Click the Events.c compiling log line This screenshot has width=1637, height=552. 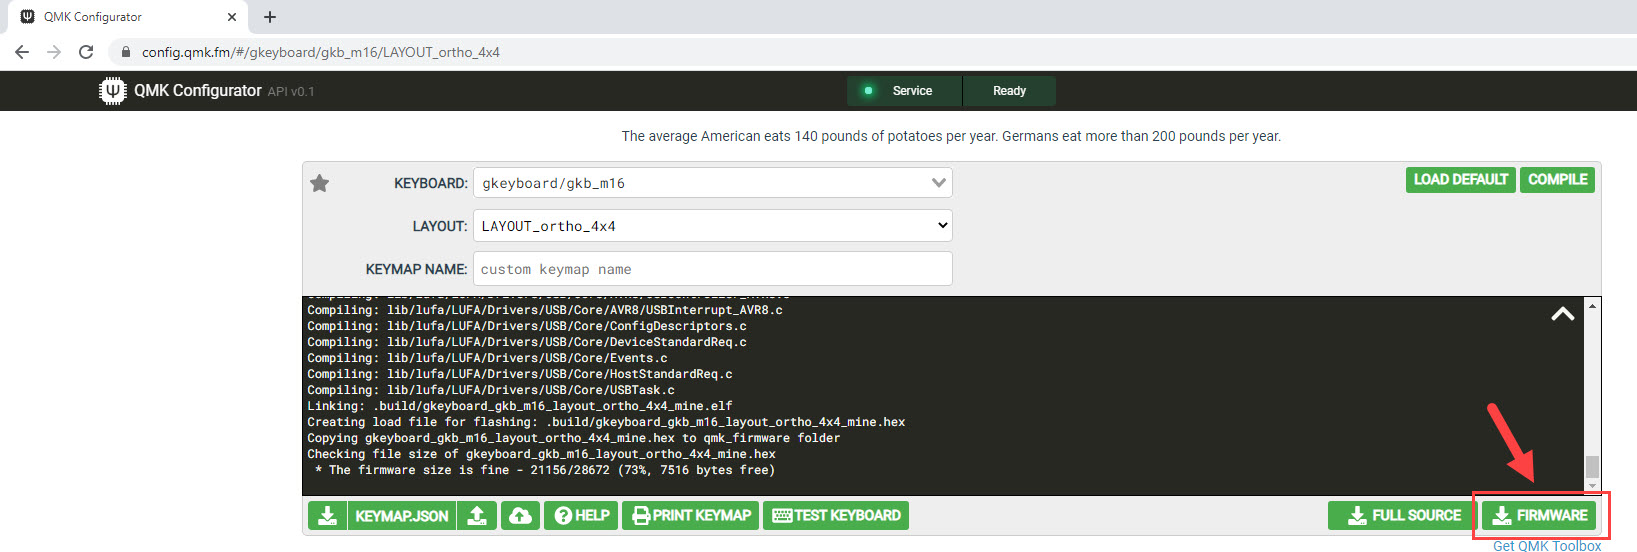coord(487,358)
